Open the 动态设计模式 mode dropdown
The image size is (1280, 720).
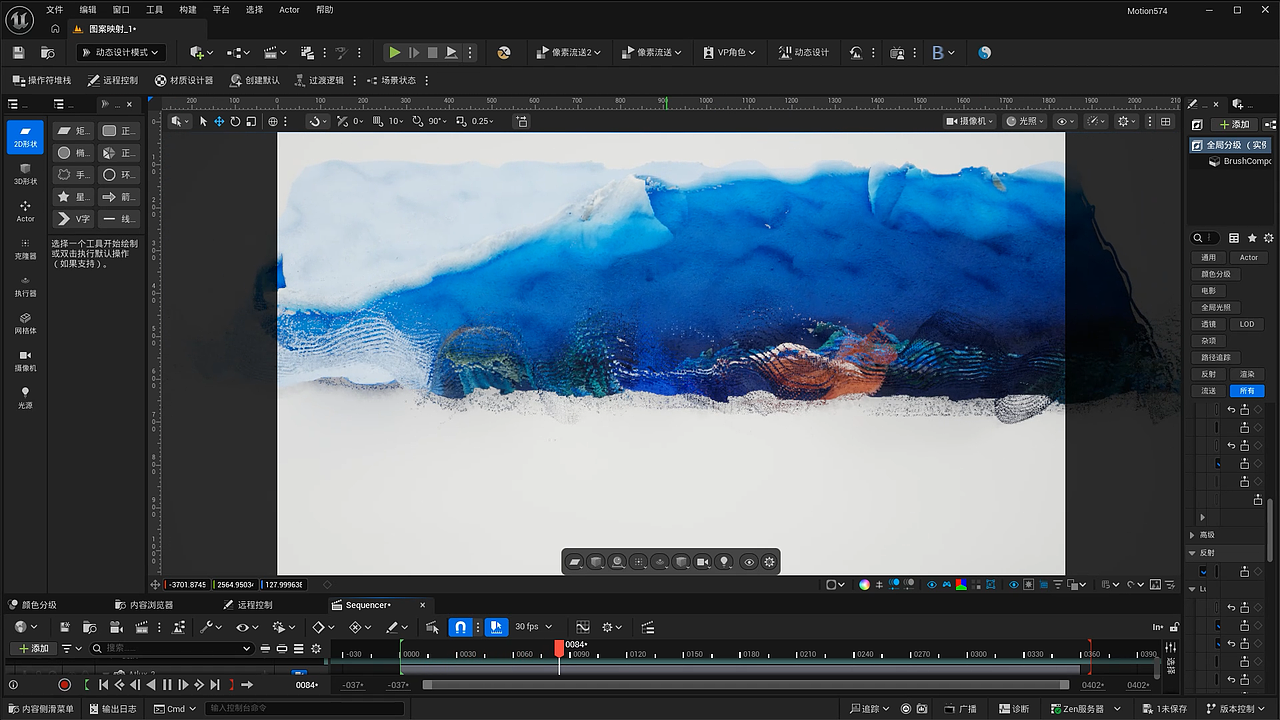(x=120, y=52)
